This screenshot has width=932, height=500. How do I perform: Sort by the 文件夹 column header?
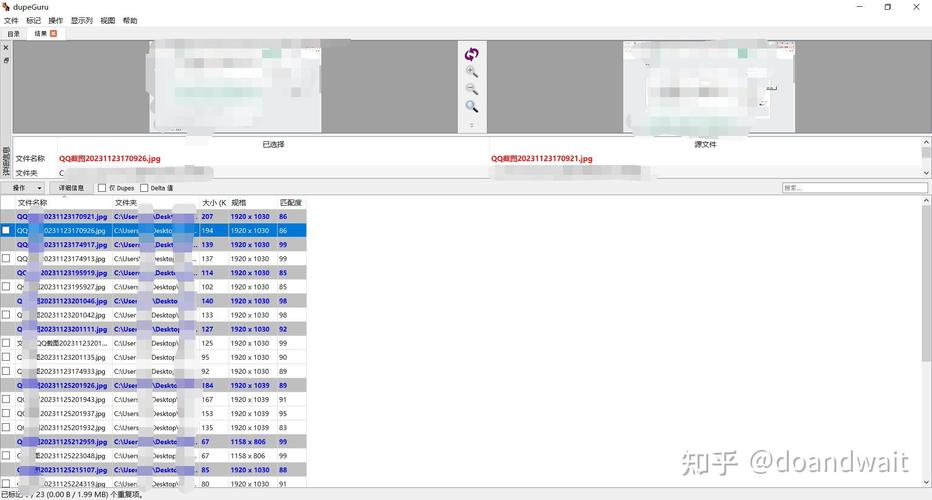tap(156, 203)
